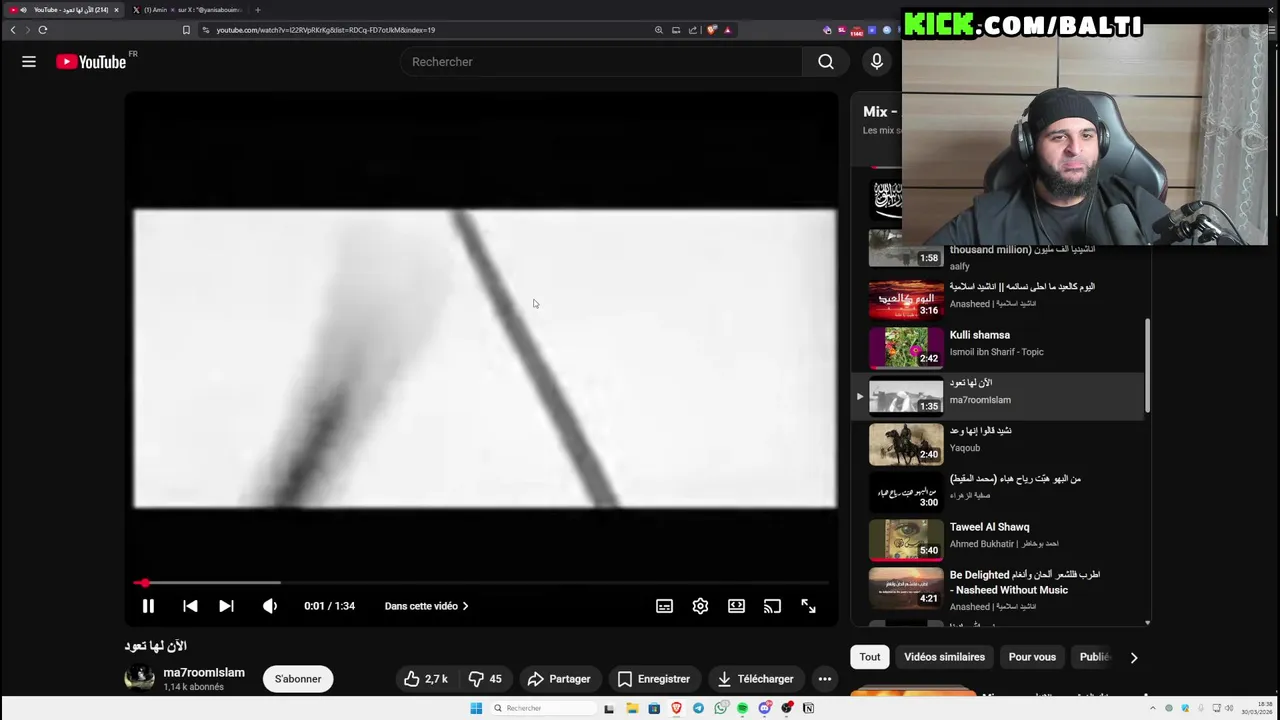This screenshot has width=1280, height=720.
Task: Go back in browser history
Action: click(x=13, y=30)
